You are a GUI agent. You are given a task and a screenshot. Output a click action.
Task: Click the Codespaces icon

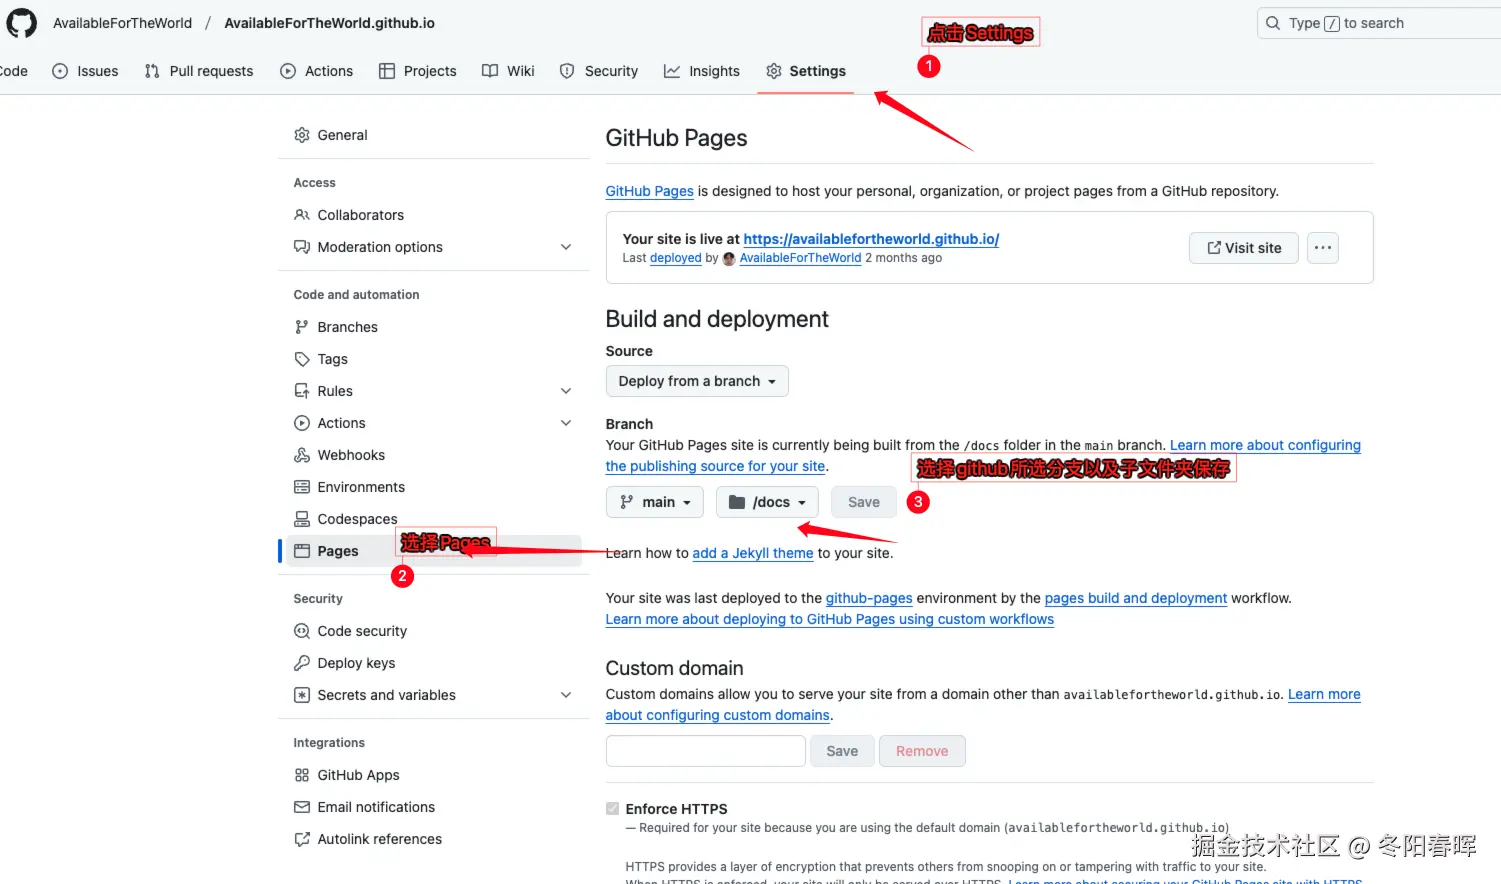point(302,519)
